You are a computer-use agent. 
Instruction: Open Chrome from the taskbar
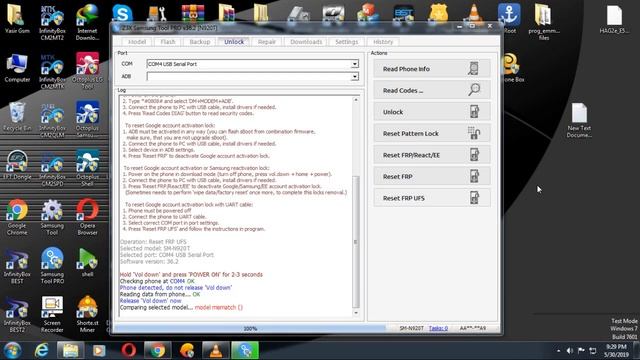pos(158,351)
